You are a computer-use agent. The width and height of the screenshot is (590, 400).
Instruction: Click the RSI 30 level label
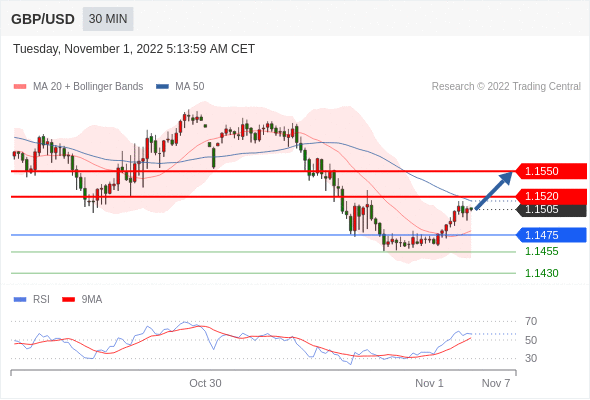pyautogui.click(x=531, y=358)
